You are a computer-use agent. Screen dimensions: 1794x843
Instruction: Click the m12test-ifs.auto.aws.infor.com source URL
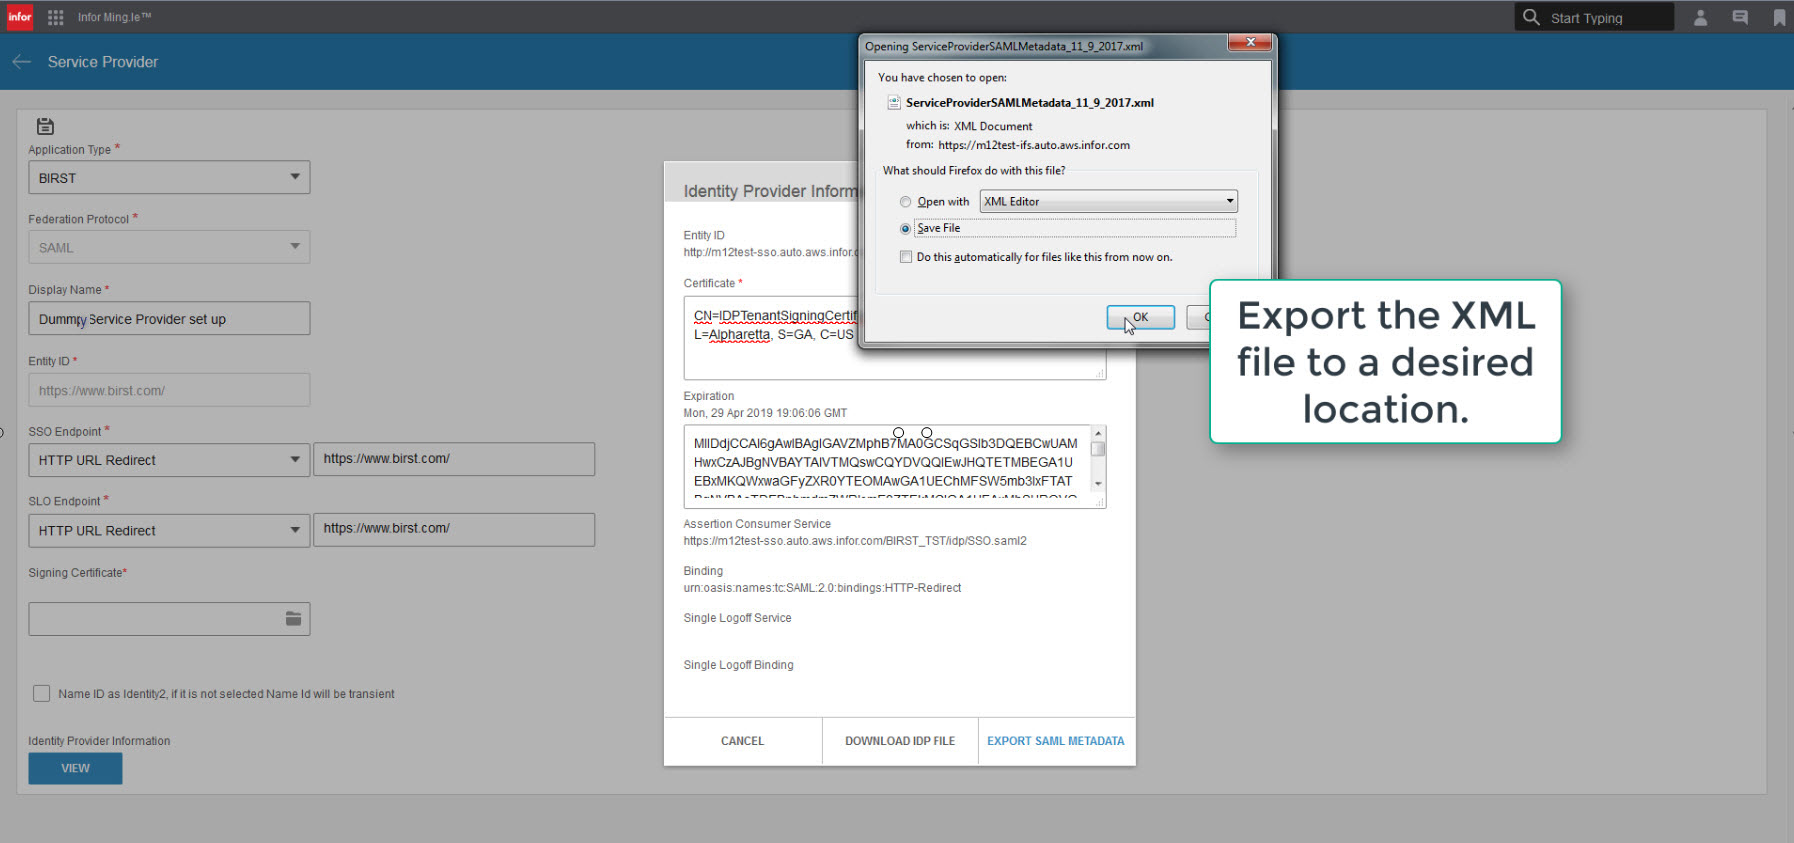pyautogui.click(x=1034, y=145)
